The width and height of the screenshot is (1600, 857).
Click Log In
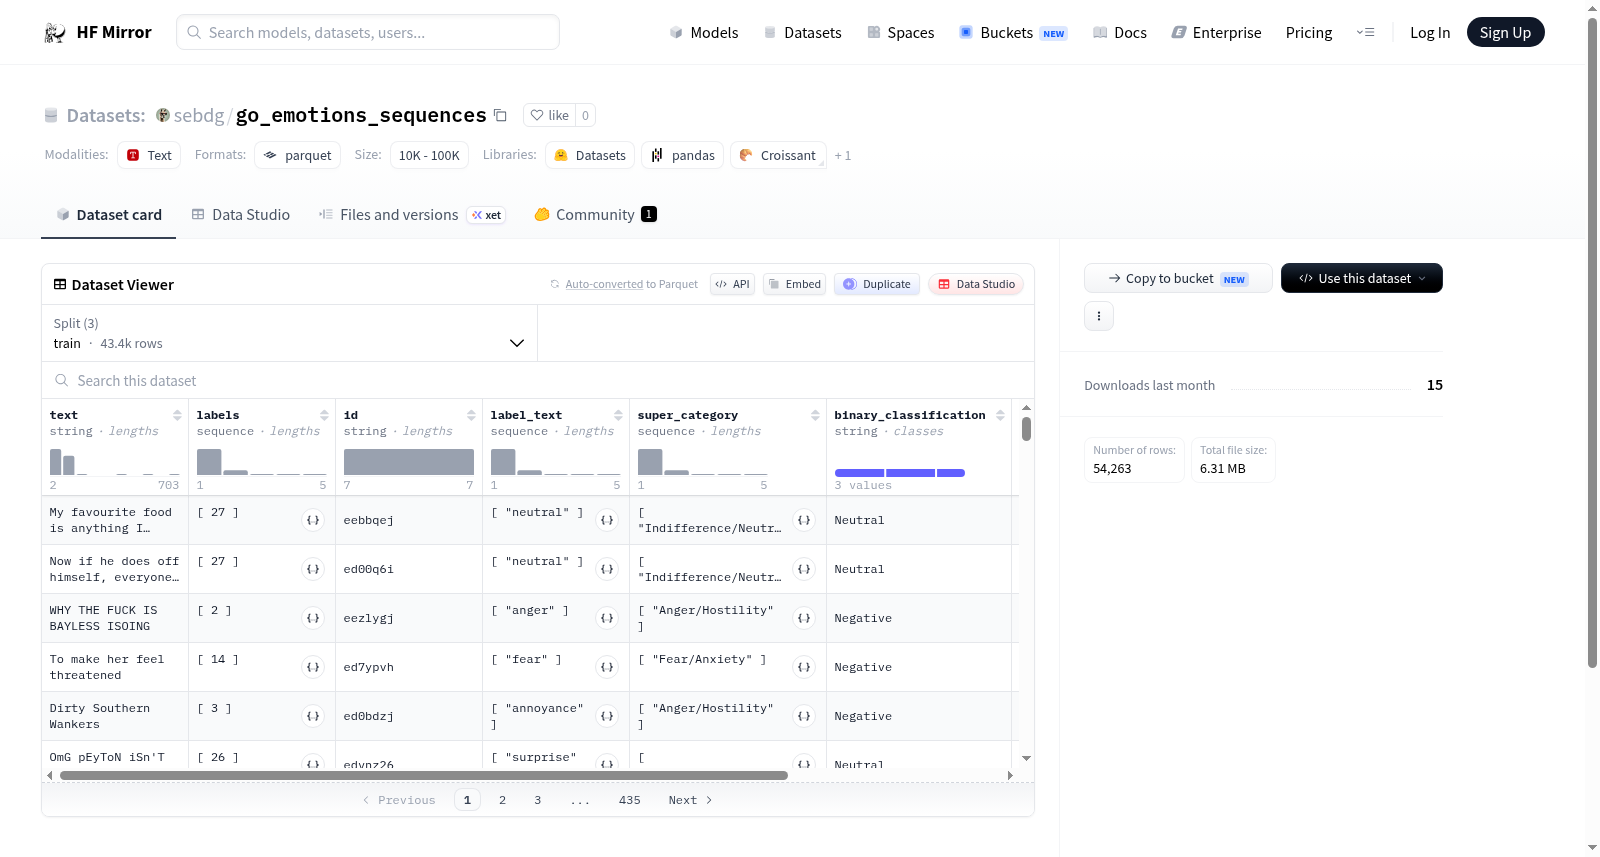pos(1430,32)
